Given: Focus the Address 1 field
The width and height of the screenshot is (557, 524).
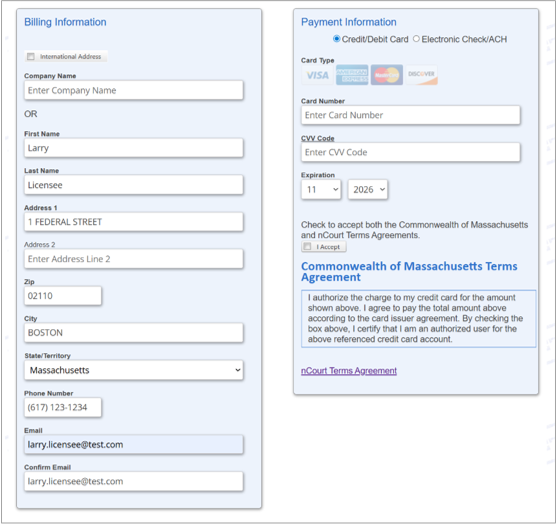Looking at the screenshot, I should click(x=134, y=222).
